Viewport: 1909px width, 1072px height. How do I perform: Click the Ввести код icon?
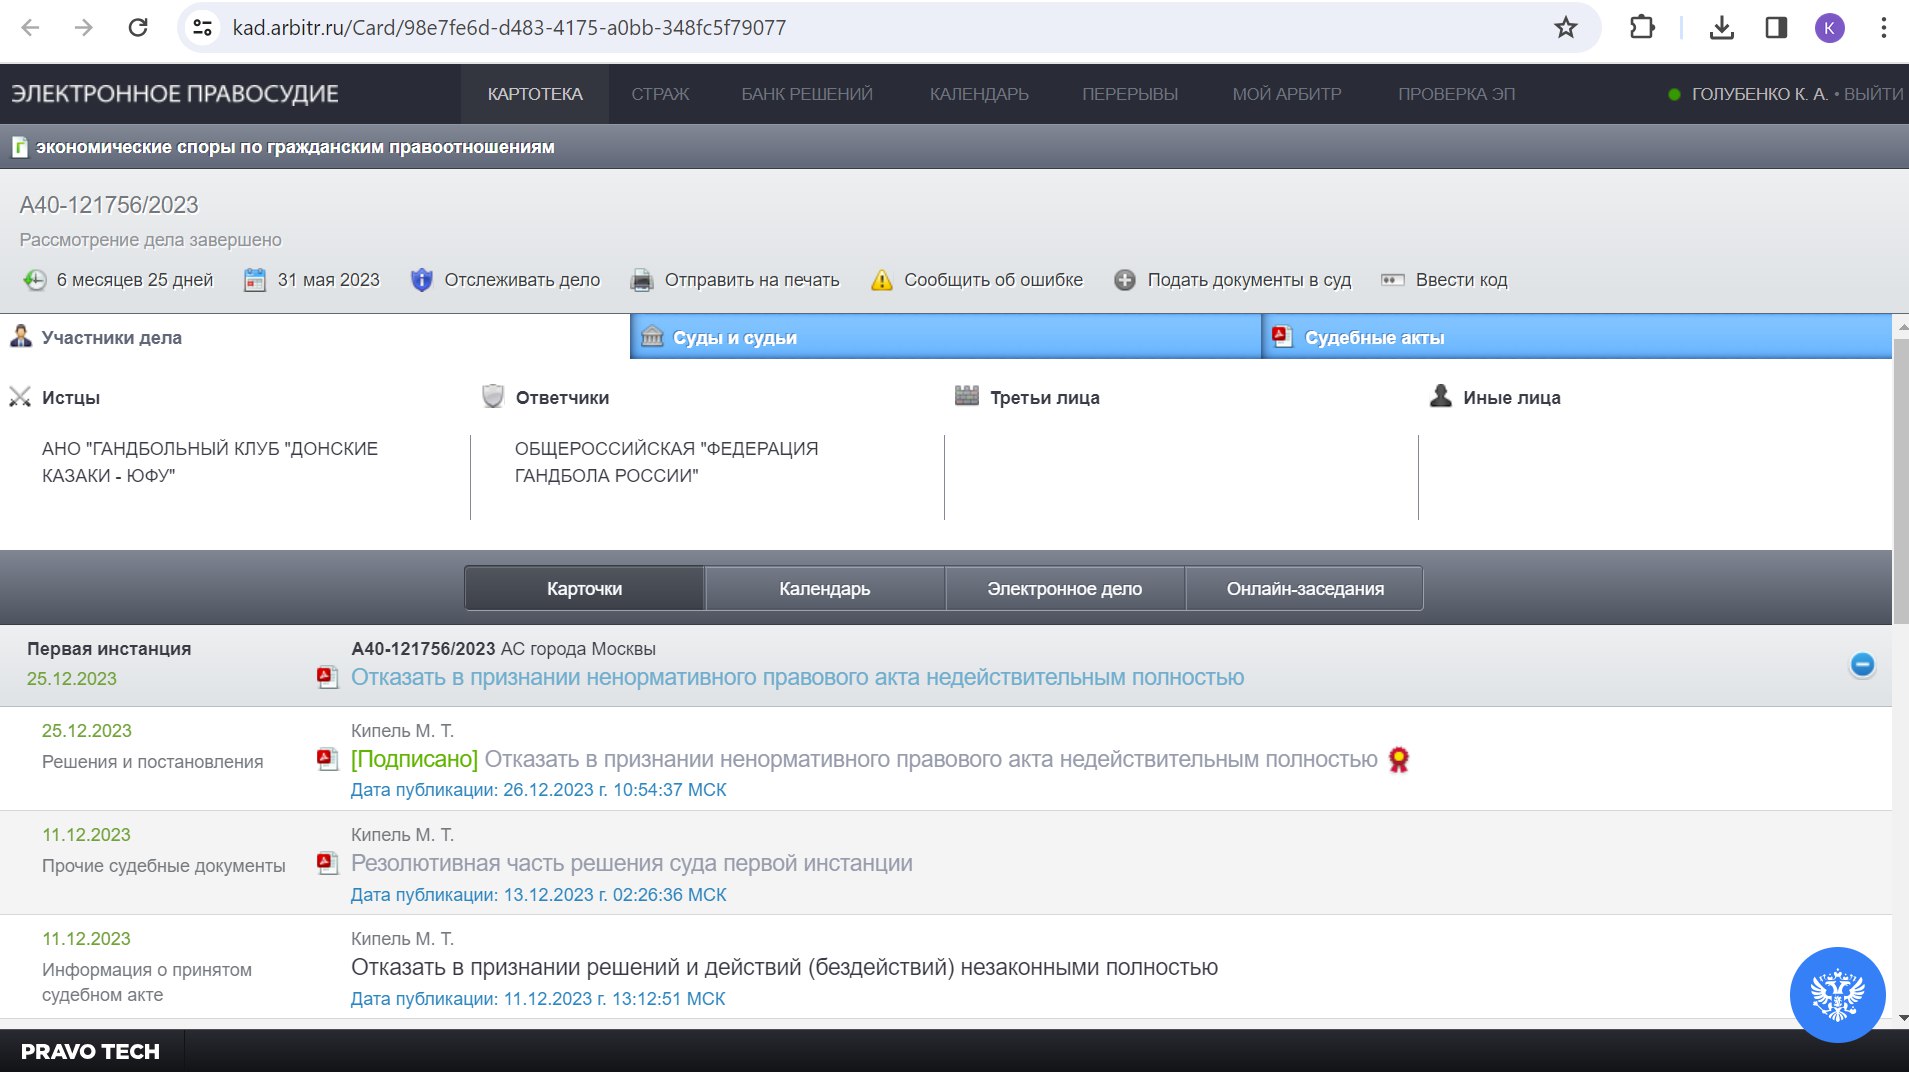tap(1393, 280)
